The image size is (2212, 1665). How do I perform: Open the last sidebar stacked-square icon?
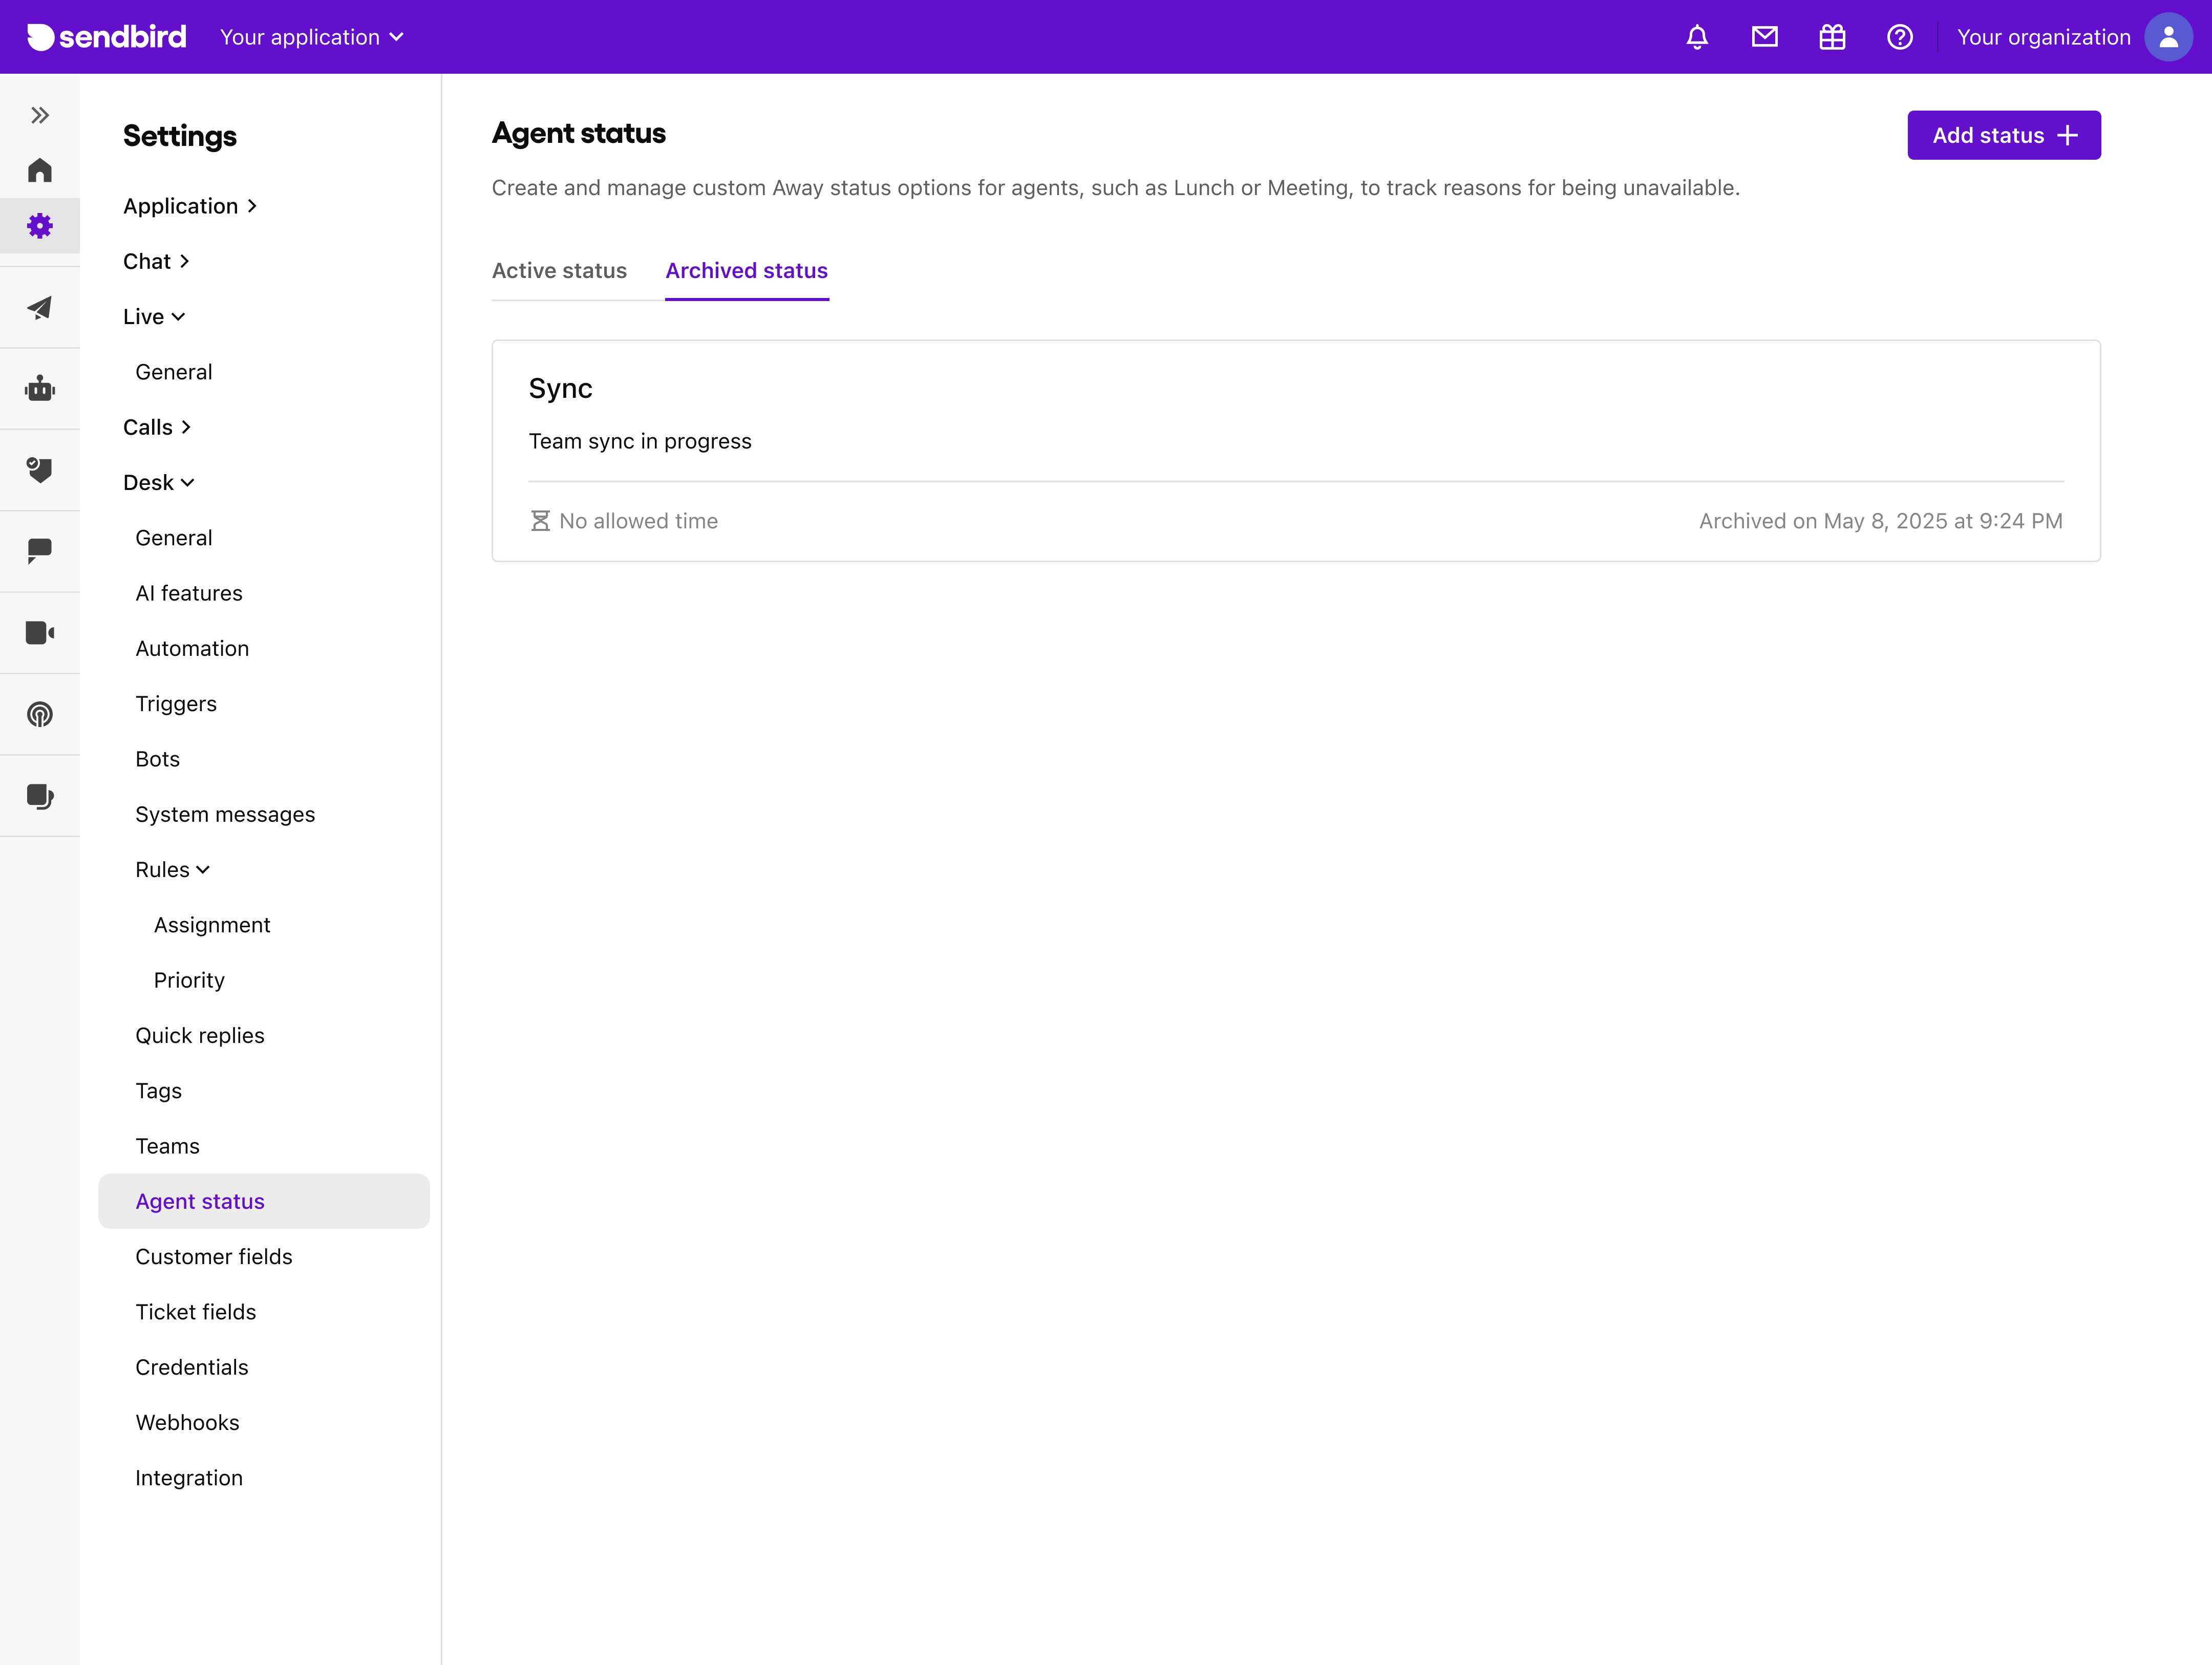[40, 796]
